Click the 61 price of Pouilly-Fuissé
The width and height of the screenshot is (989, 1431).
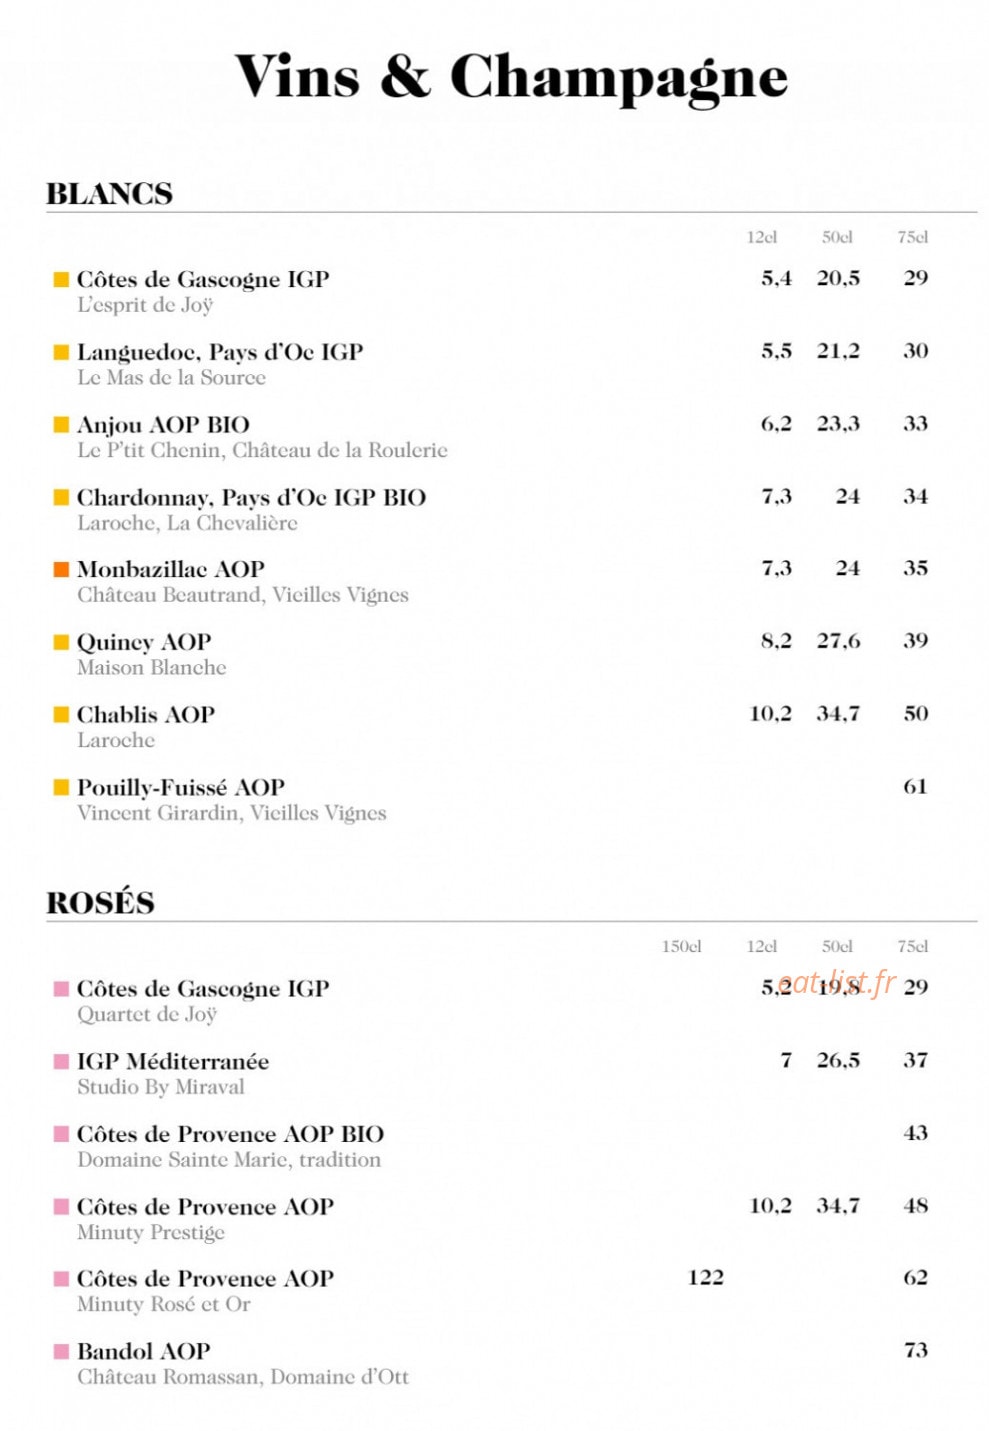915,786
